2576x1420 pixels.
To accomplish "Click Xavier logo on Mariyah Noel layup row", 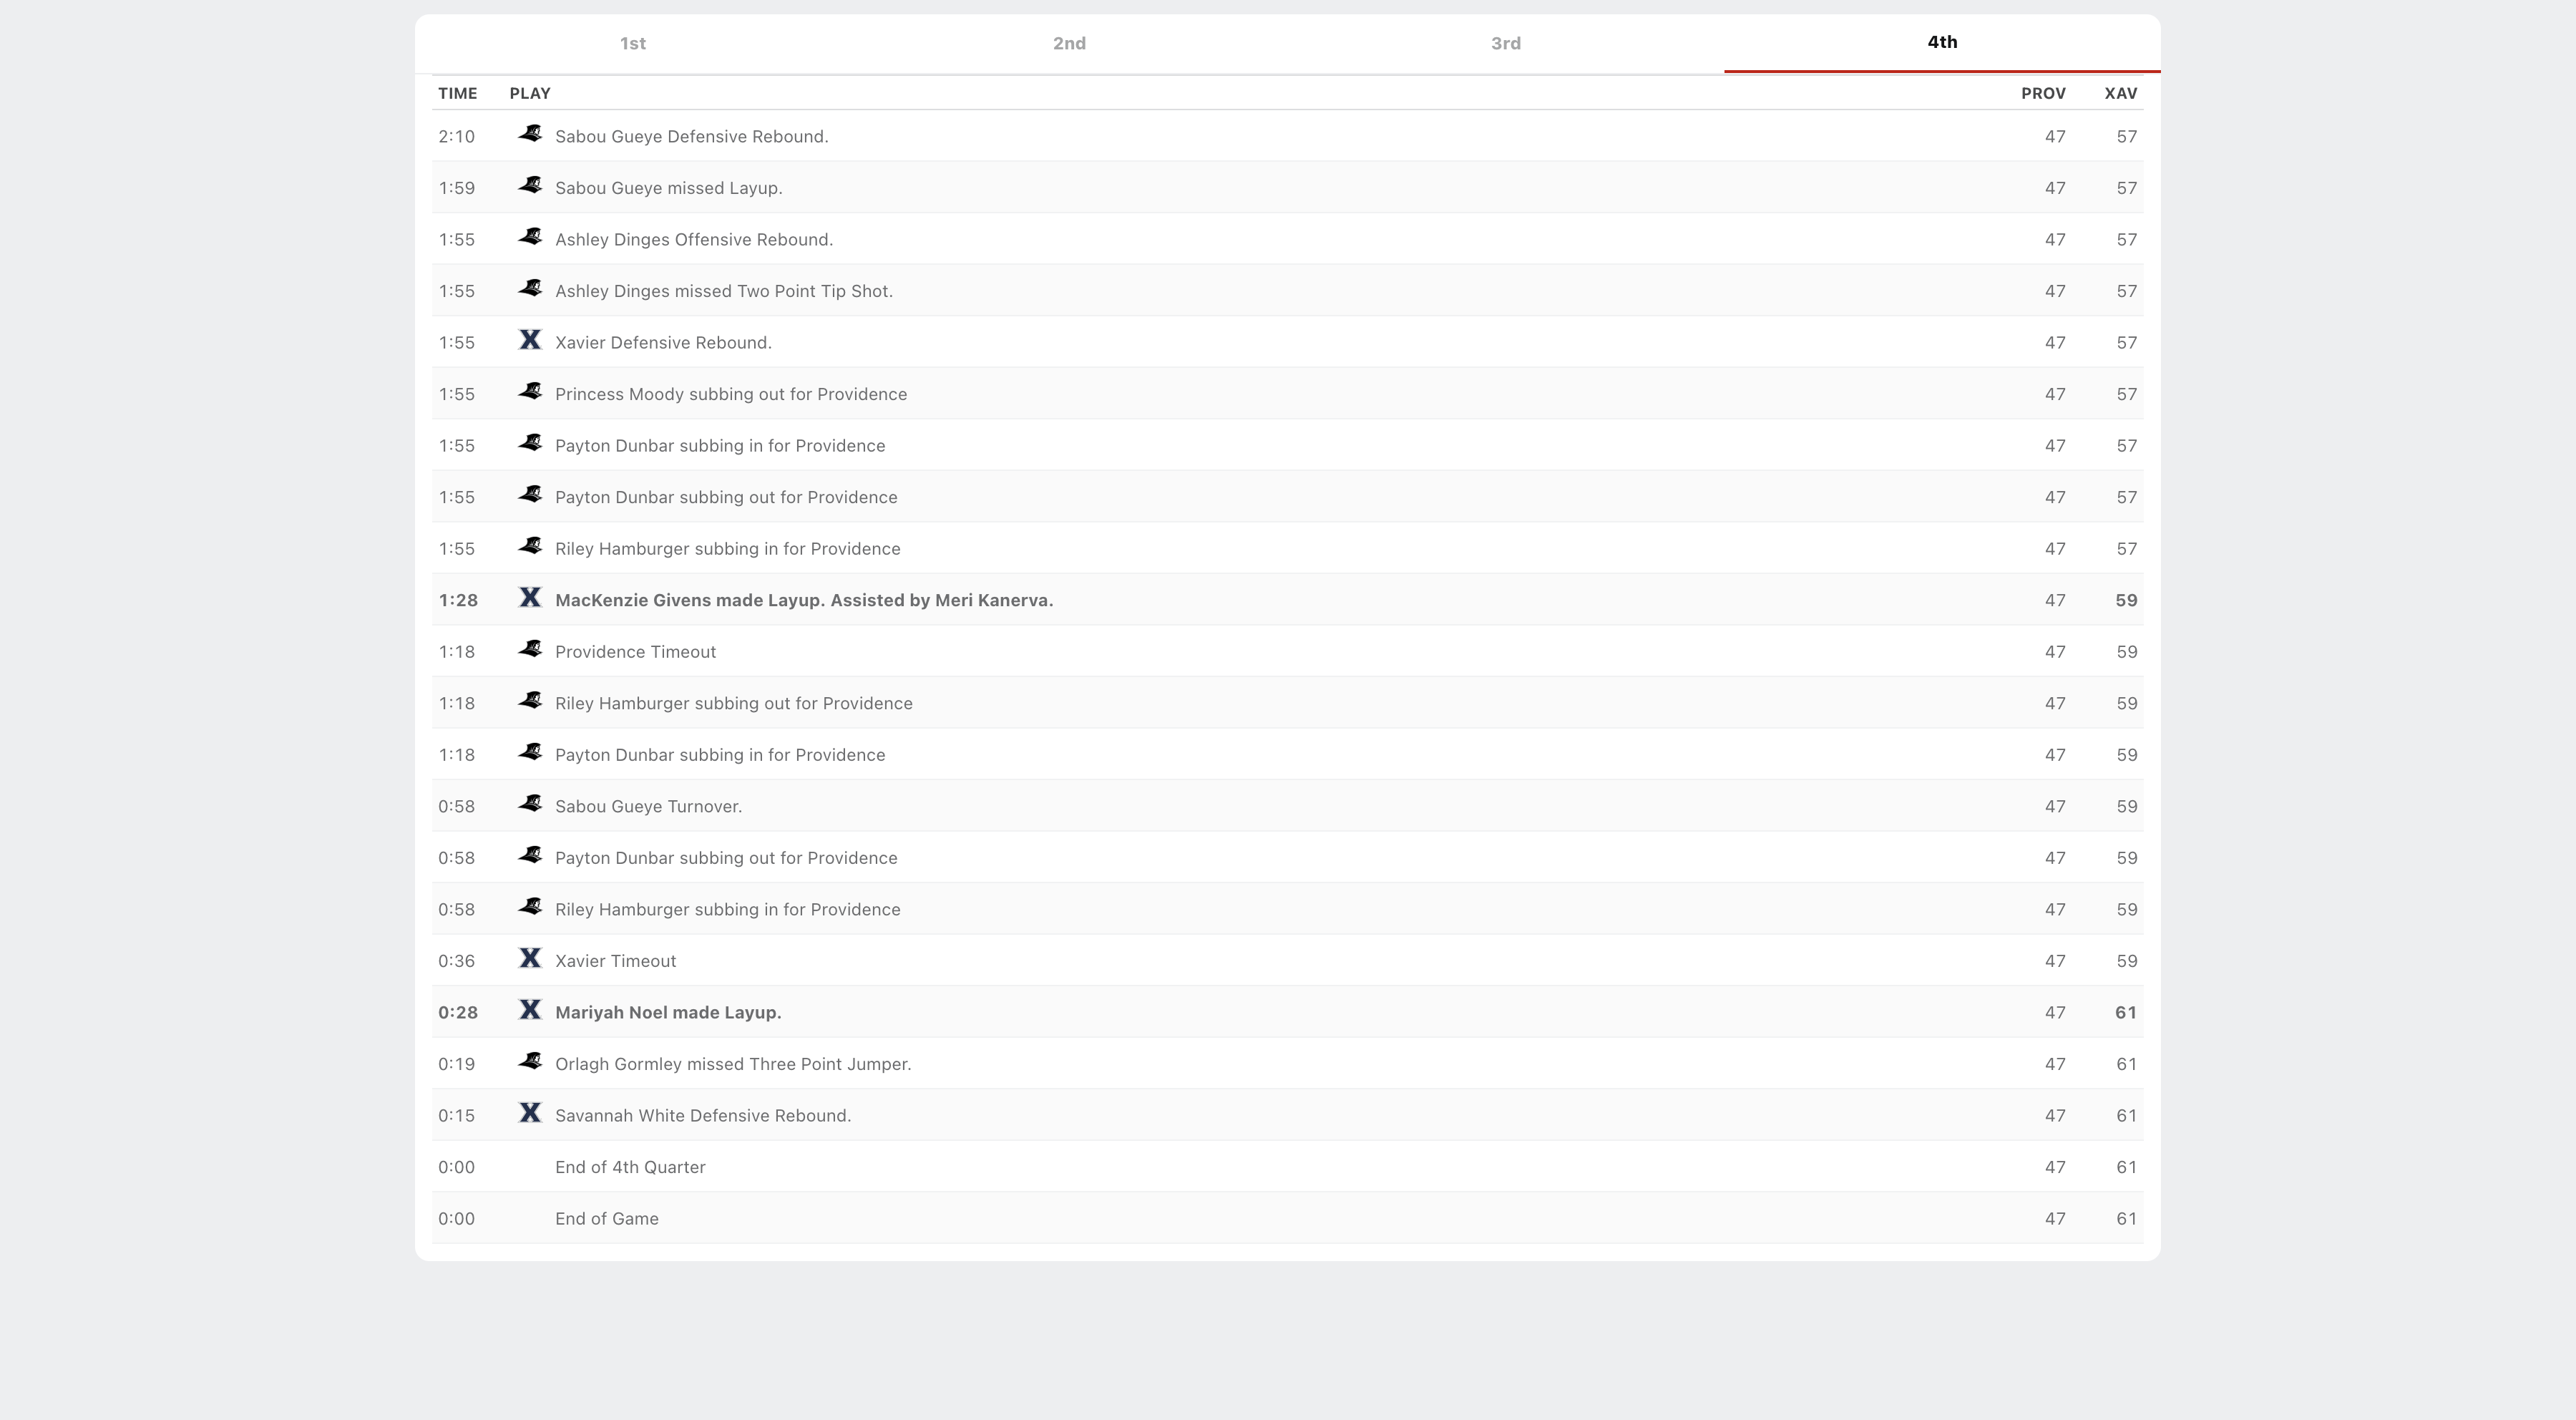I will (x=530, y=1010).
